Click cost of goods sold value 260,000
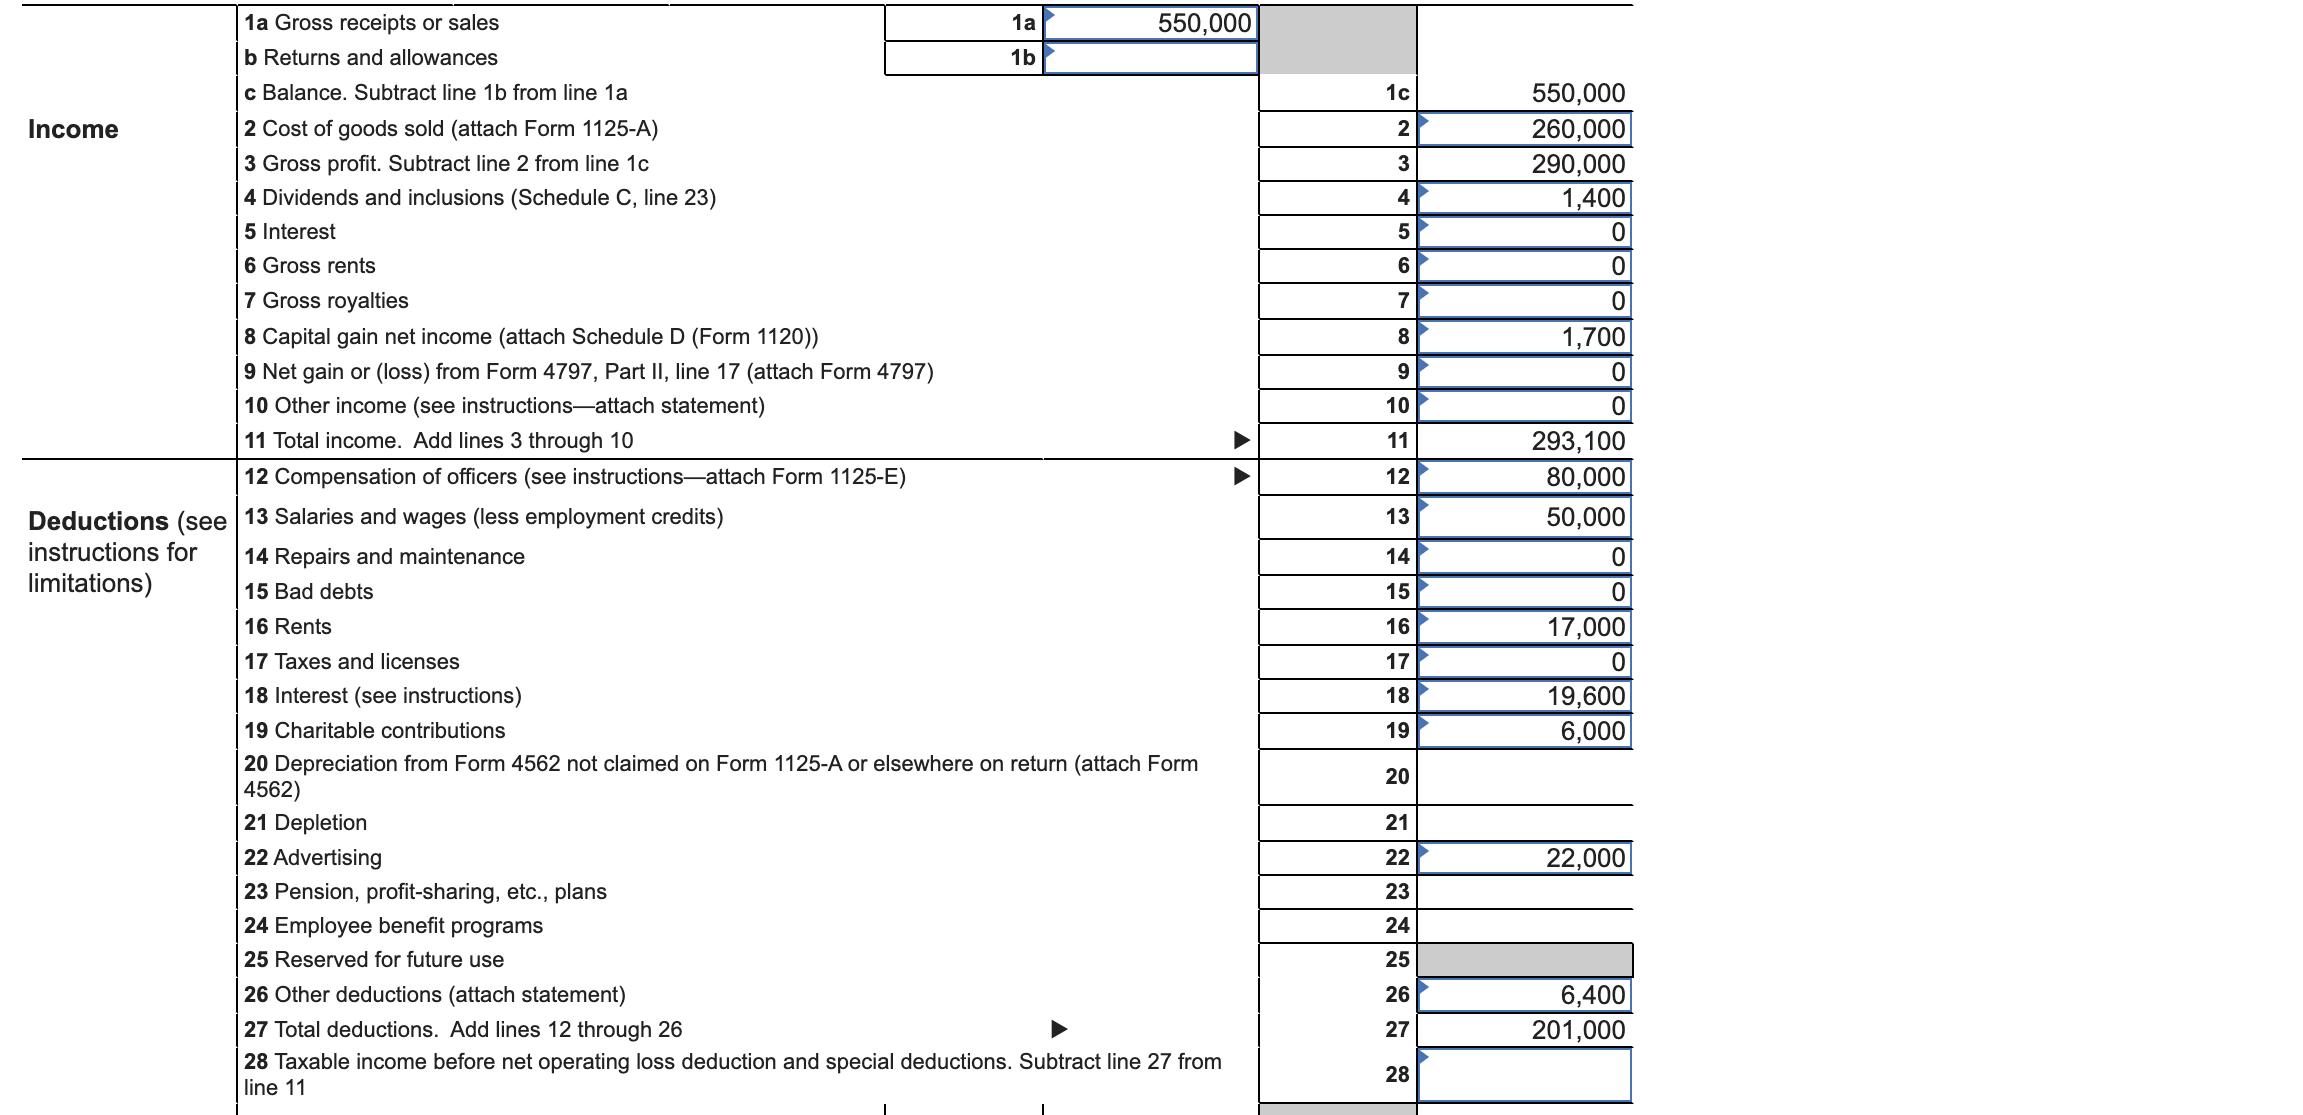 point(1524,129)
